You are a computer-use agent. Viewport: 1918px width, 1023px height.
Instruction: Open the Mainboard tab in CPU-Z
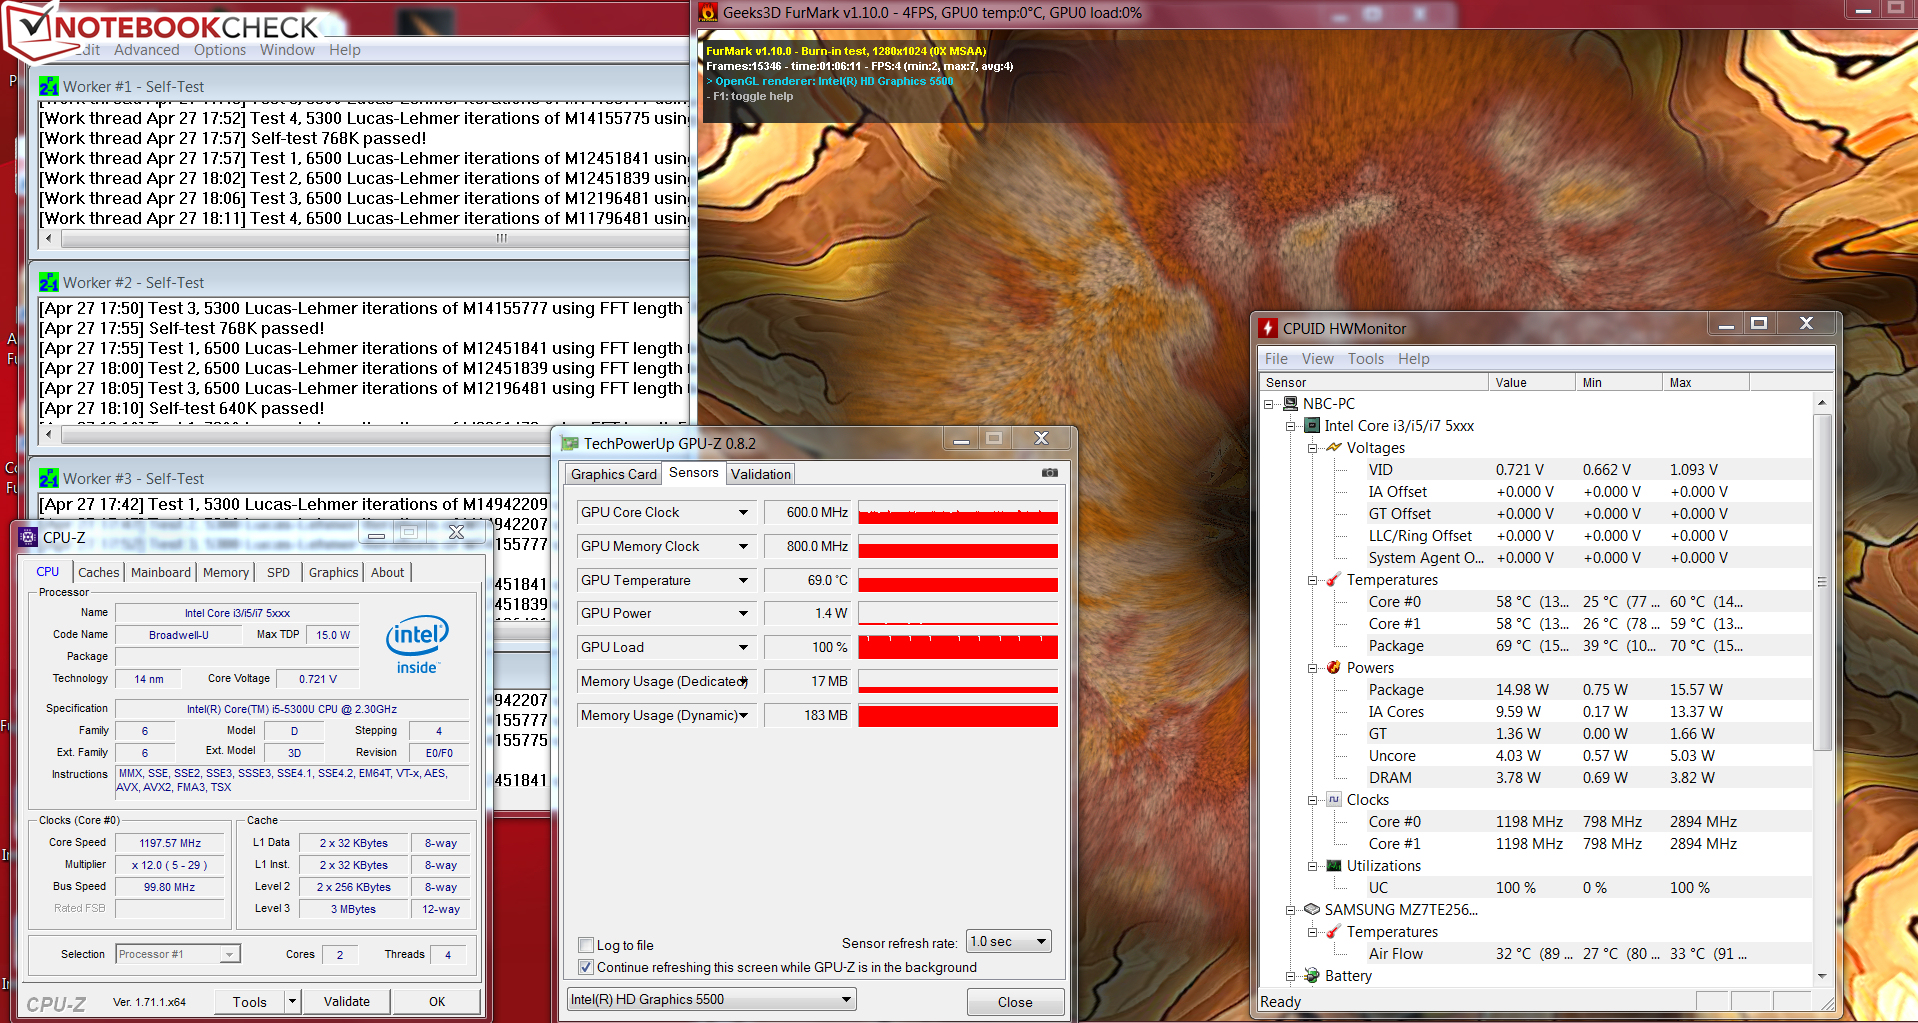pos(161,572)
